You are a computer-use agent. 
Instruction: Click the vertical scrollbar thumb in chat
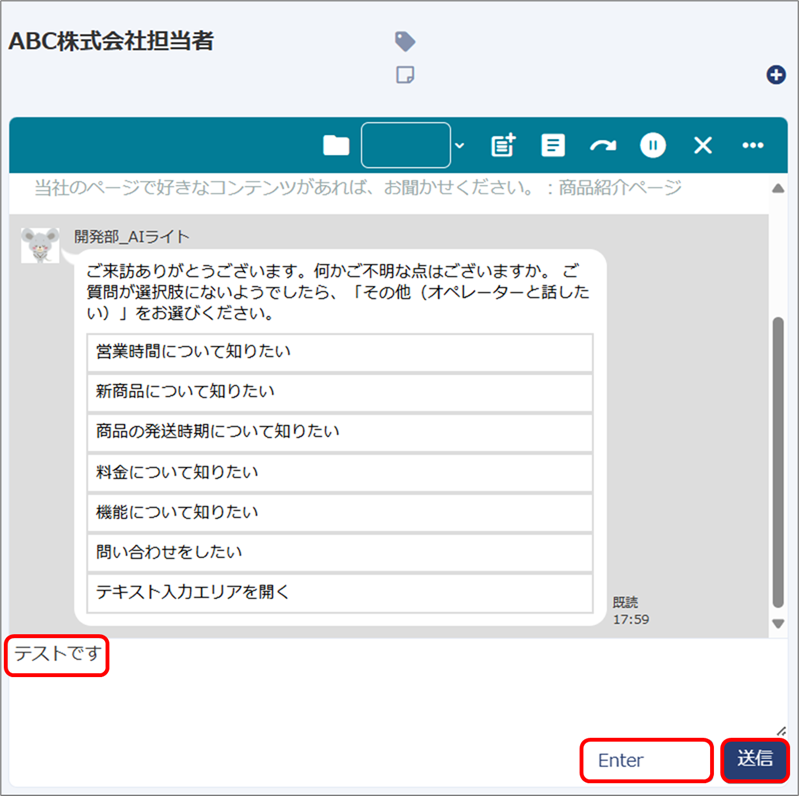tap(778, 462)
